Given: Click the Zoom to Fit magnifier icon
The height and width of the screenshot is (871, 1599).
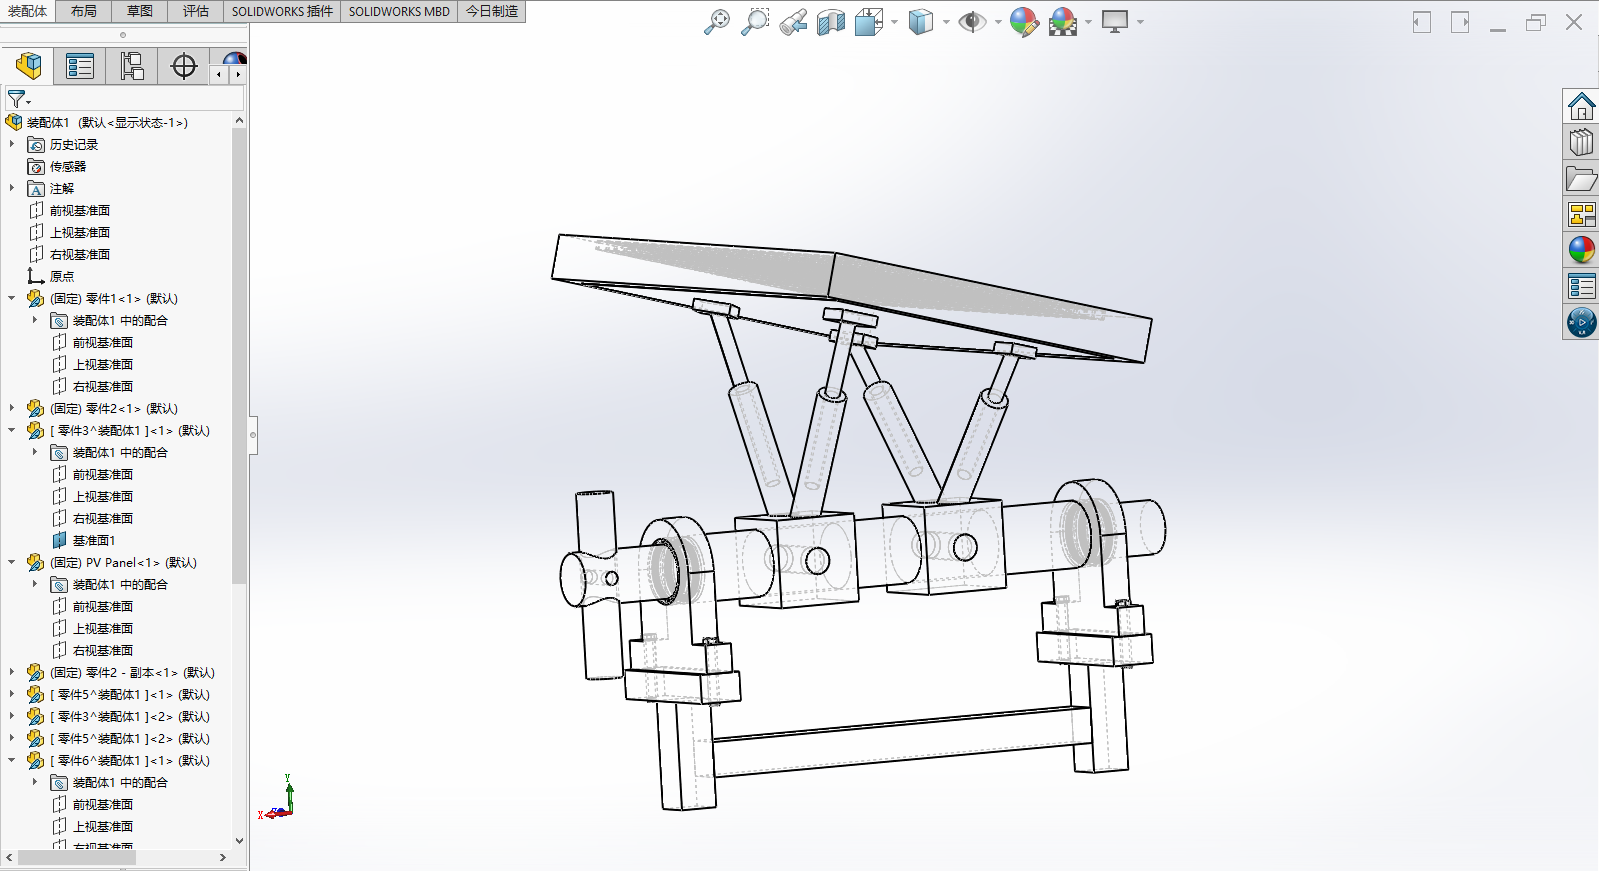Looking at the screenshot, I should (x=717, y=22).
